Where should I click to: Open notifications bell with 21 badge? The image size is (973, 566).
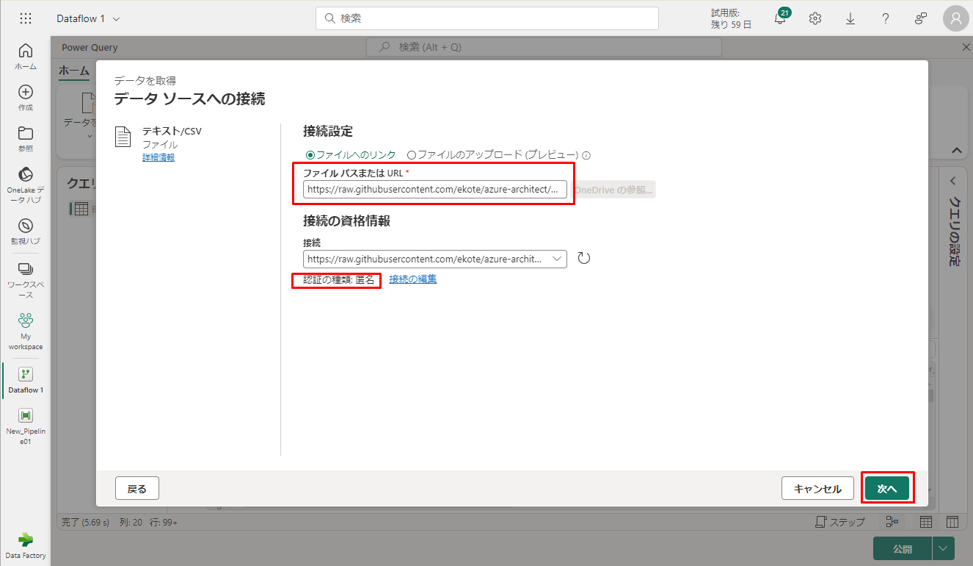pos(781,18)
